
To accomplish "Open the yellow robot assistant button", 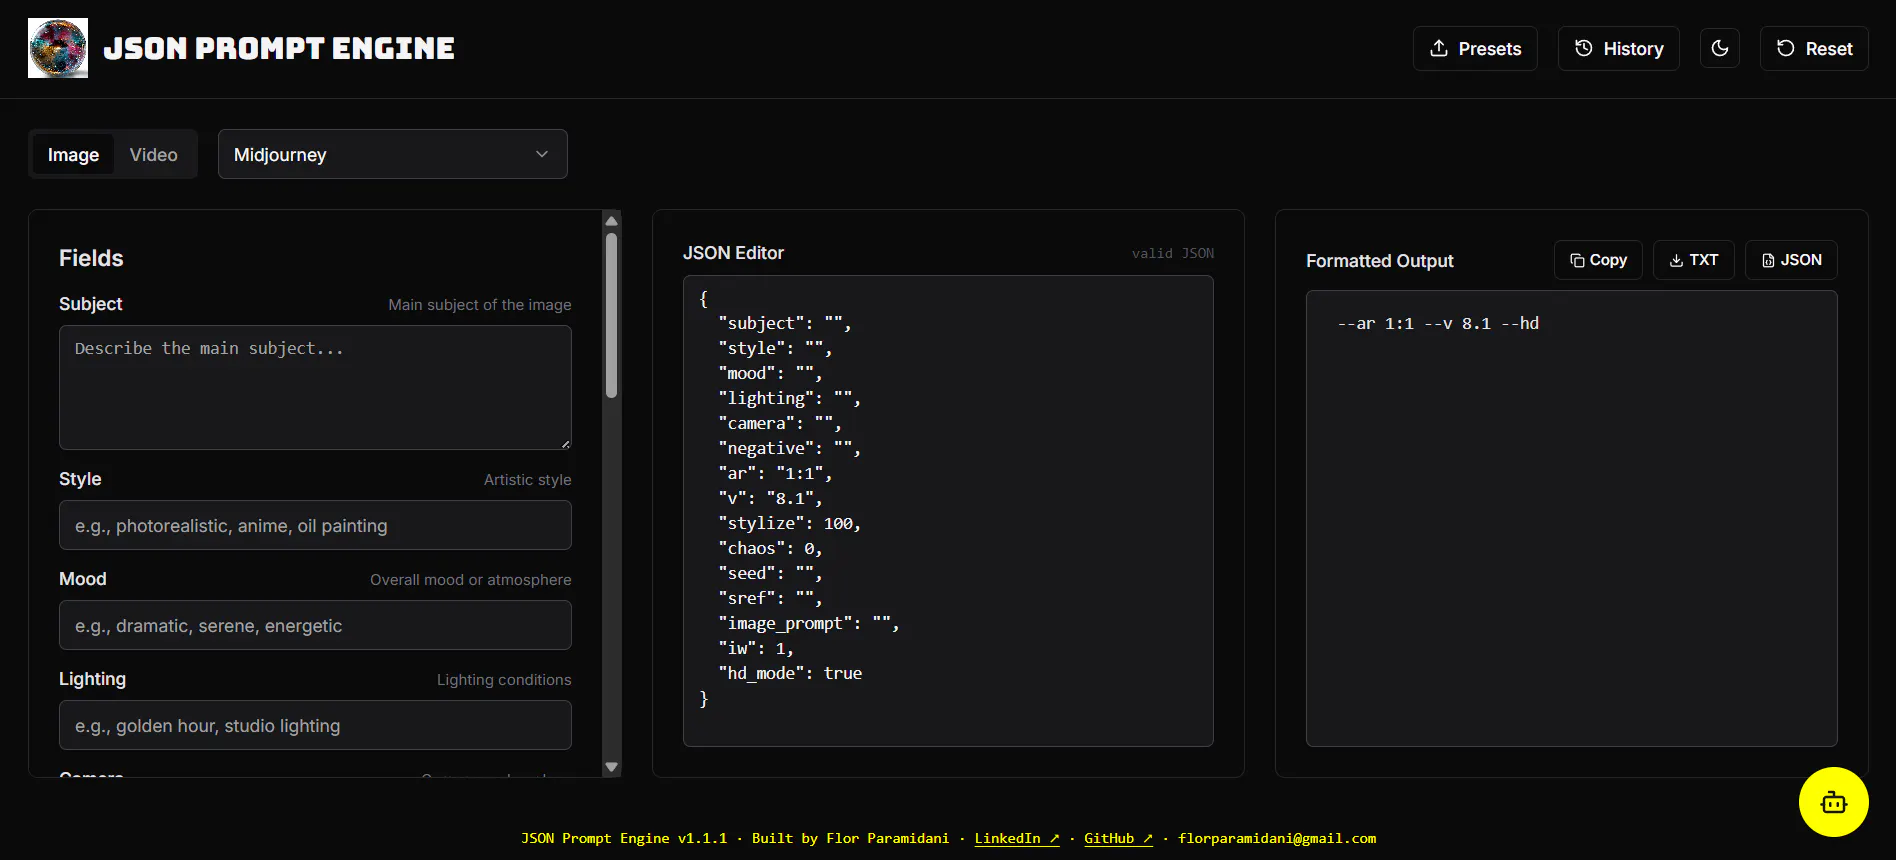I will pos(1833,802).
